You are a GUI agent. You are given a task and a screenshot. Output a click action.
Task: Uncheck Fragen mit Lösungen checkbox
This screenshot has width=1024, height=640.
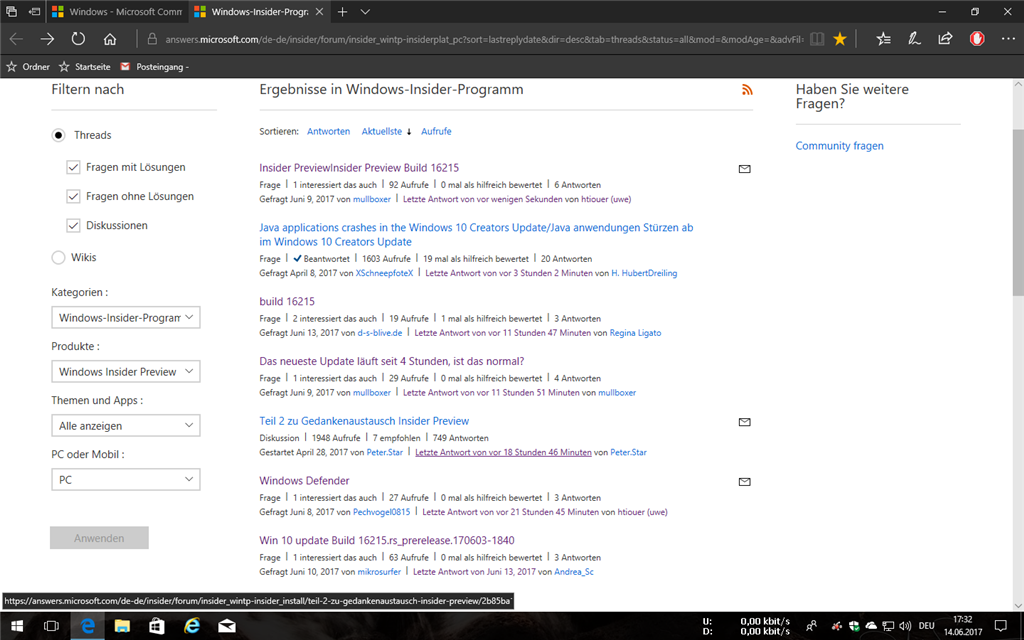coord(73,167)
